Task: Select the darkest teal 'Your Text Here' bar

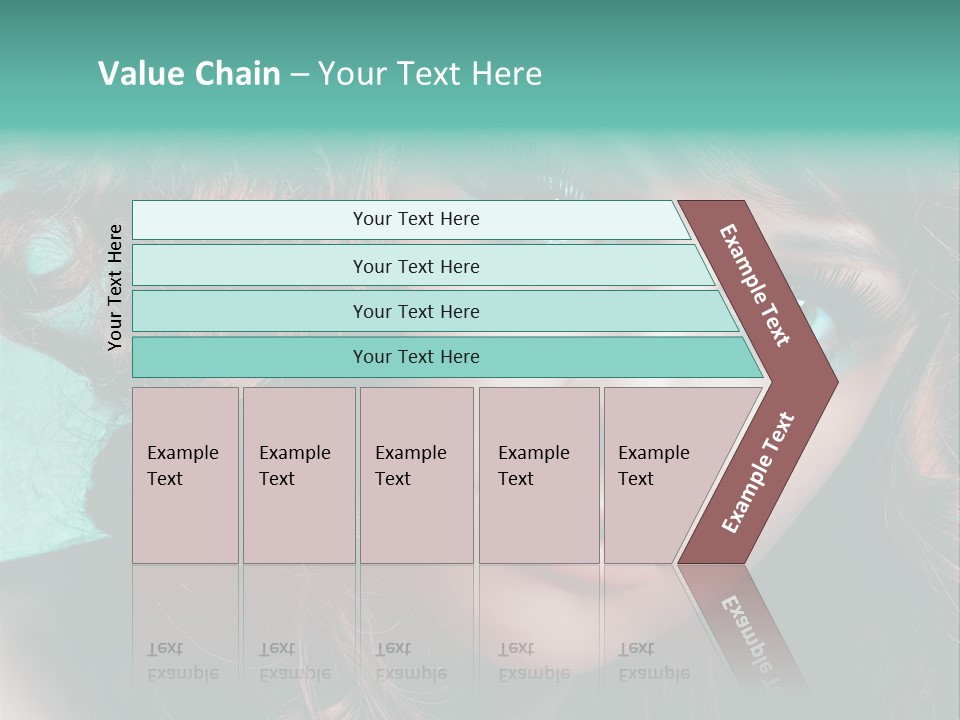Action: coord(448,357)
